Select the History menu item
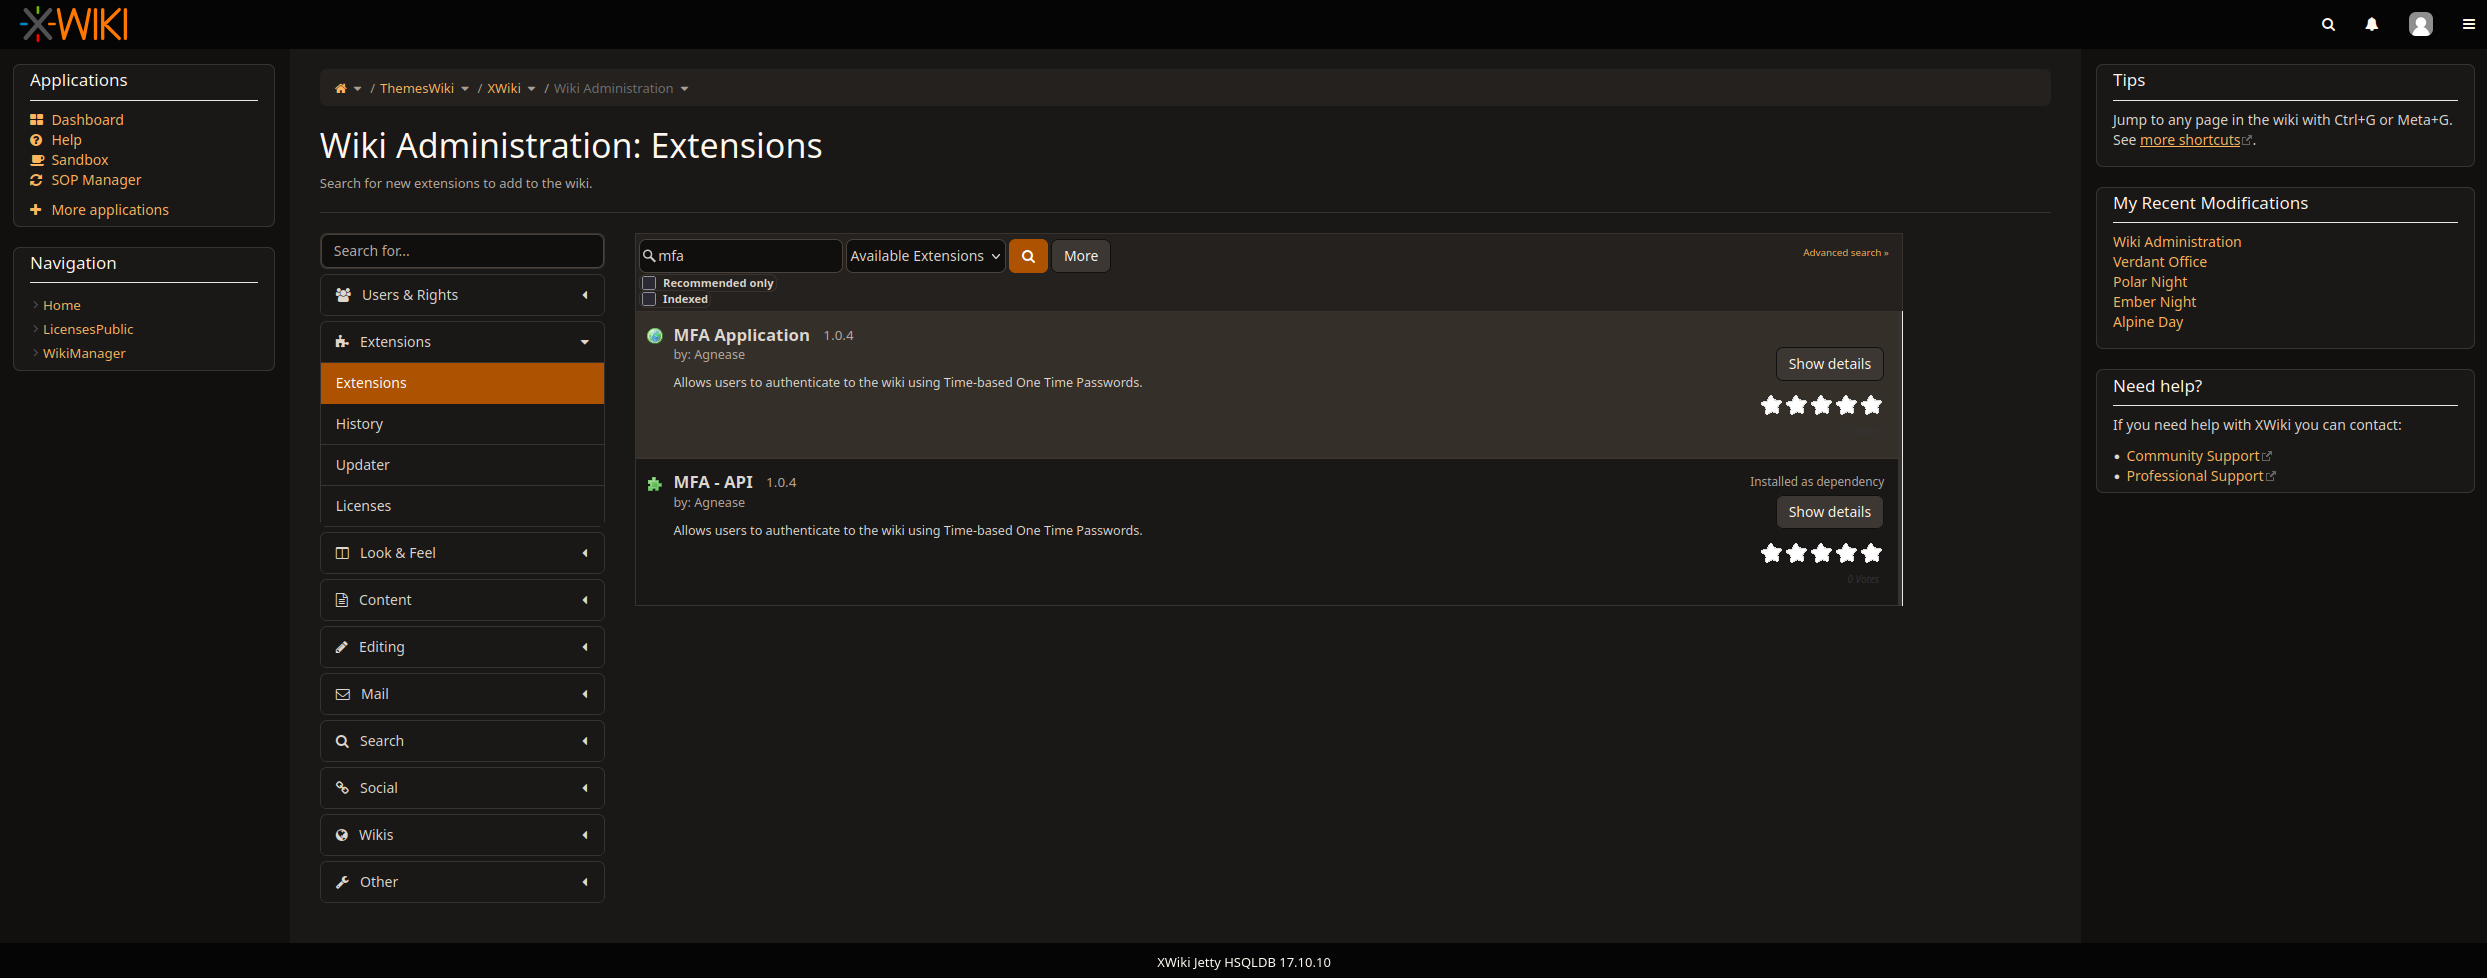 [x=462, y=424]
